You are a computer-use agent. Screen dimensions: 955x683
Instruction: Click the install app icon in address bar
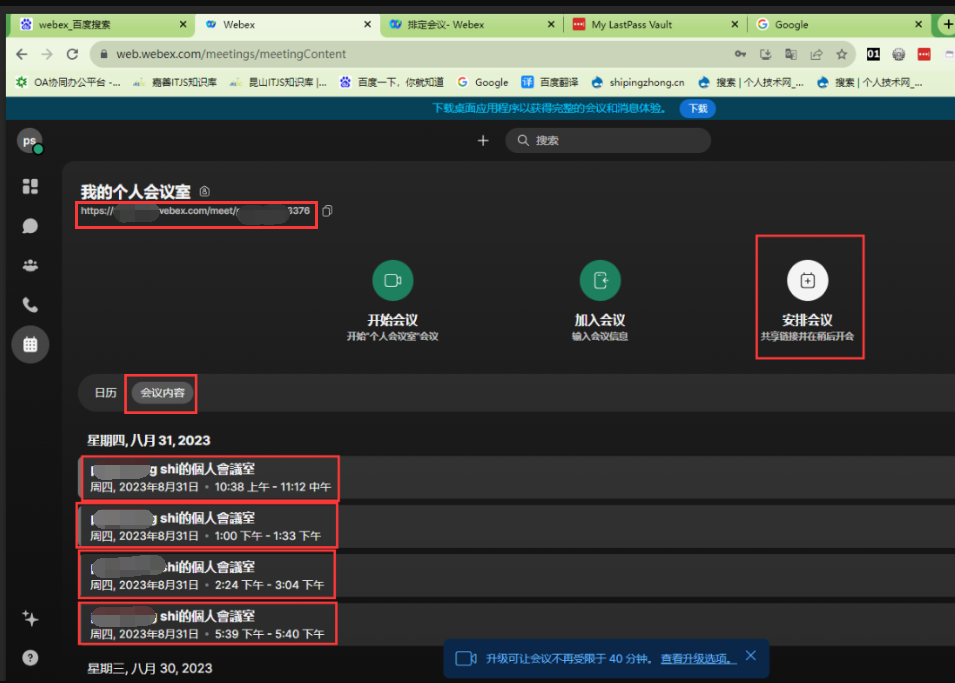click(766, 54)
